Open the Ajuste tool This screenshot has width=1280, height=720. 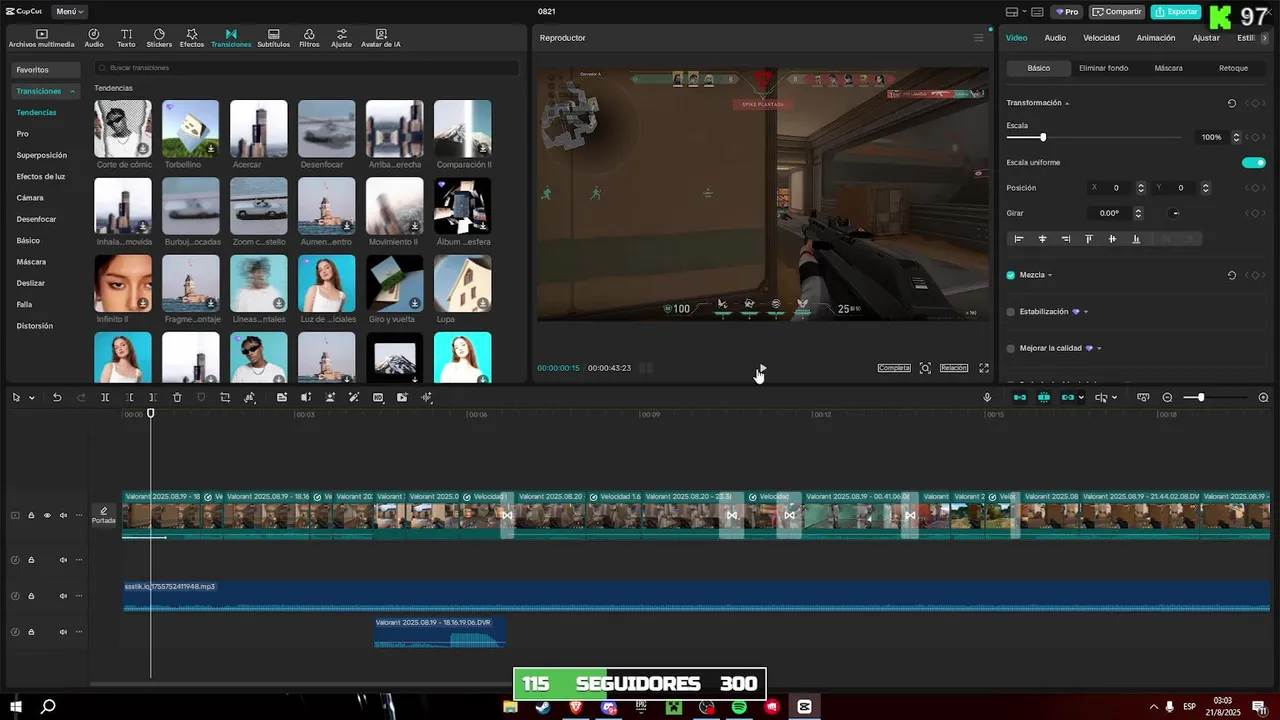(x=341, y=38)
